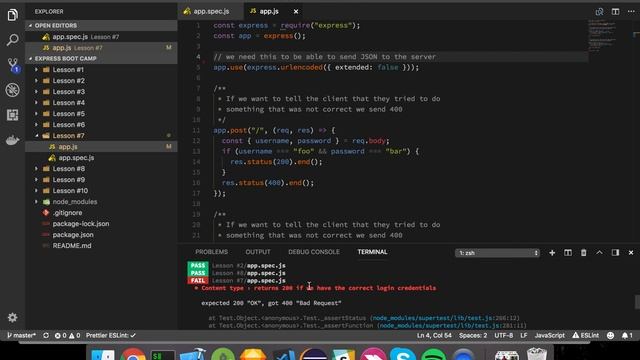Split the terminal panel
The image size is (640, 360).
[x=568, y=253]
